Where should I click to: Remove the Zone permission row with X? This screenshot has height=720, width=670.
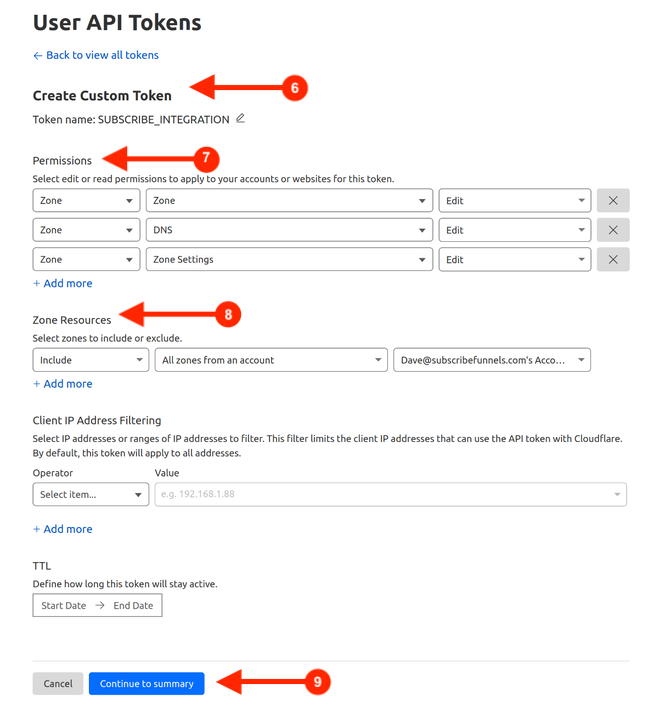coord(613,201)
